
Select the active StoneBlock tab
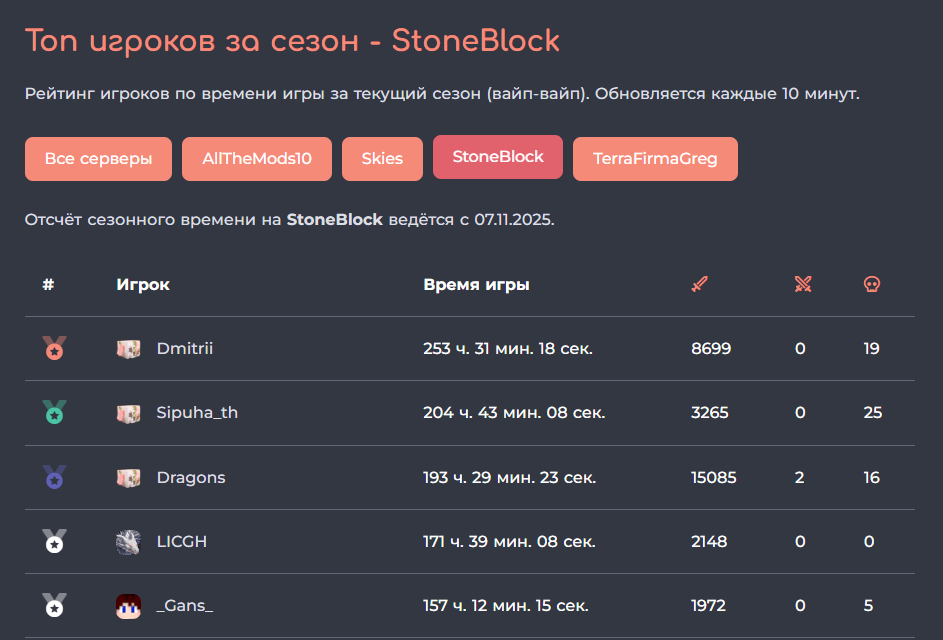[498, 157]
